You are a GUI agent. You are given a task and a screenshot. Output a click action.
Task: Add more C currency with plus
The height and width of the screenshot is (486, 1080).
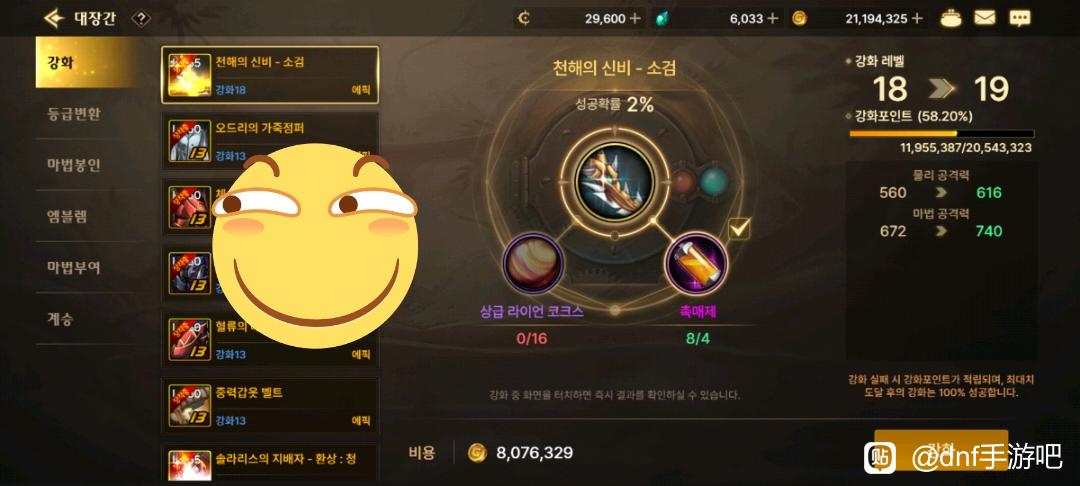[634, 19]
